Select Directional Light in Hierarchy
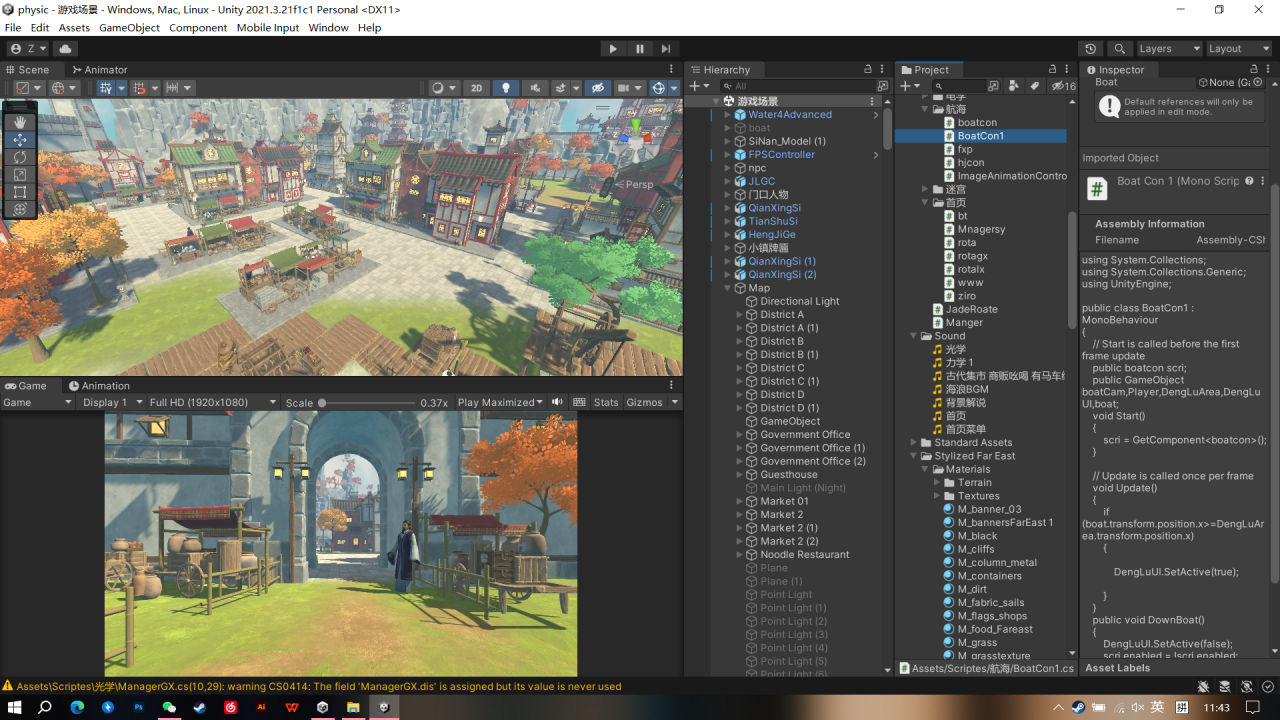 [799, 301]
